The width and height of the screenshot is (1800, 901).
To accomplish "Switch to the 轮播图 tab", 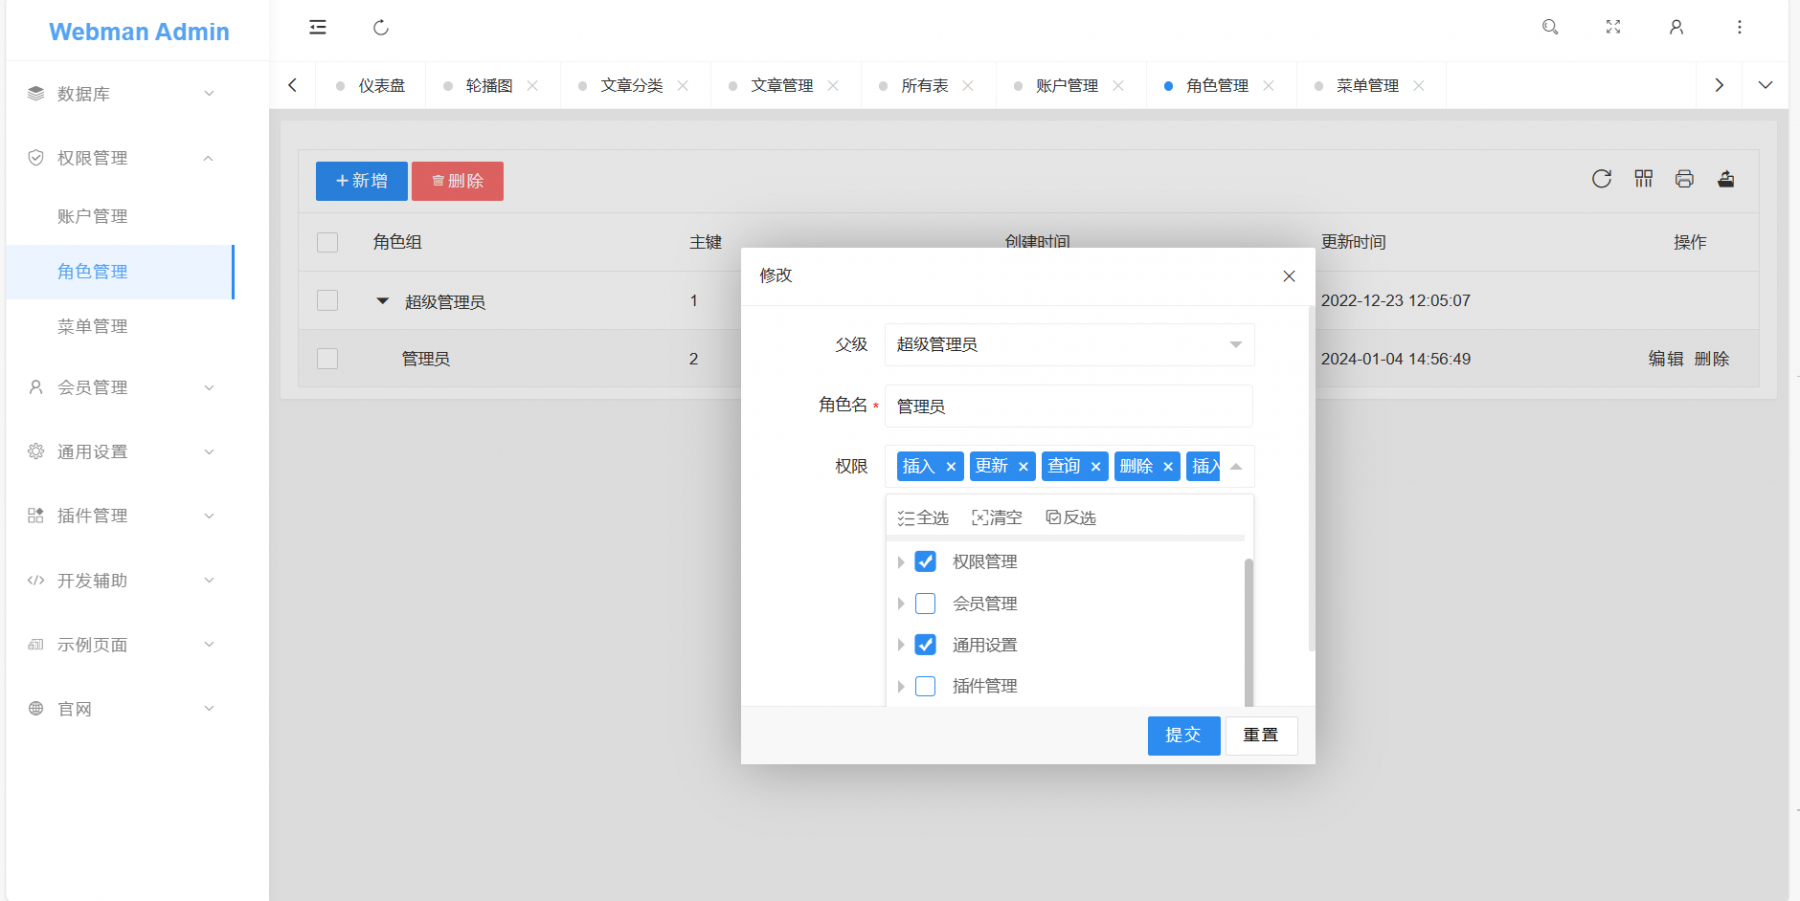I will (x=489, y=86).
